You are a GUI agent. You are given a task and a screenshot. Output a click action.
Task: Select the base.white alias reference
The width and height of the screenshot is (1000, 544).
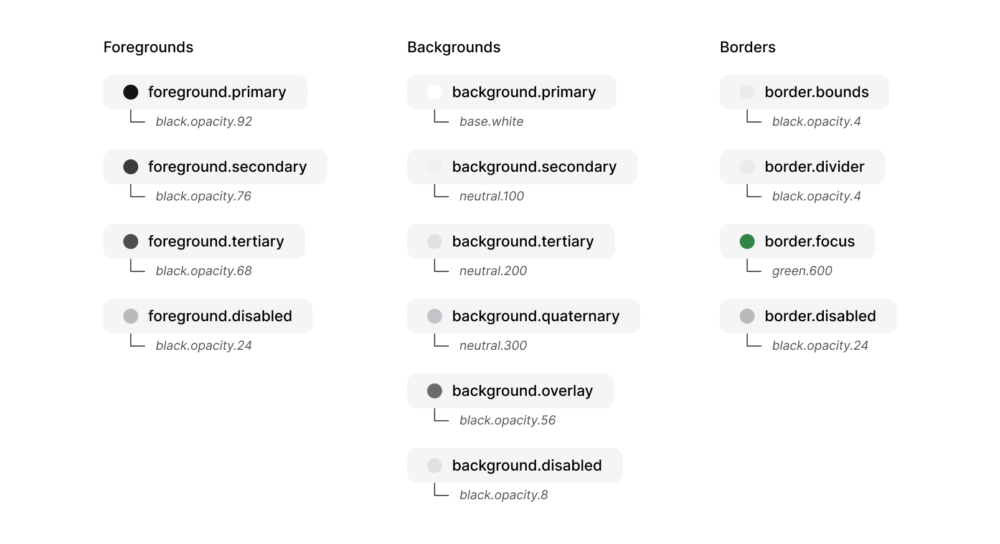click(491, 121)
